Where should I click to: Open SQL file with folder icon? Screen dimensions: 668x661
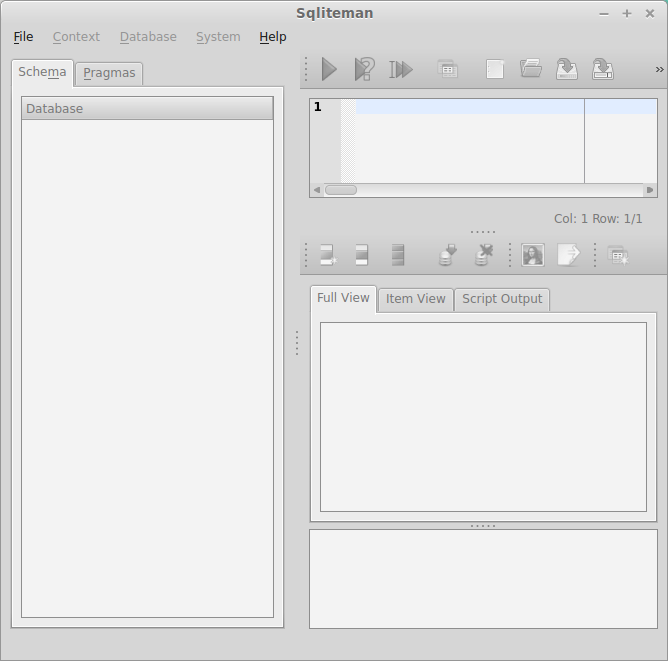(x=531, y=69)
